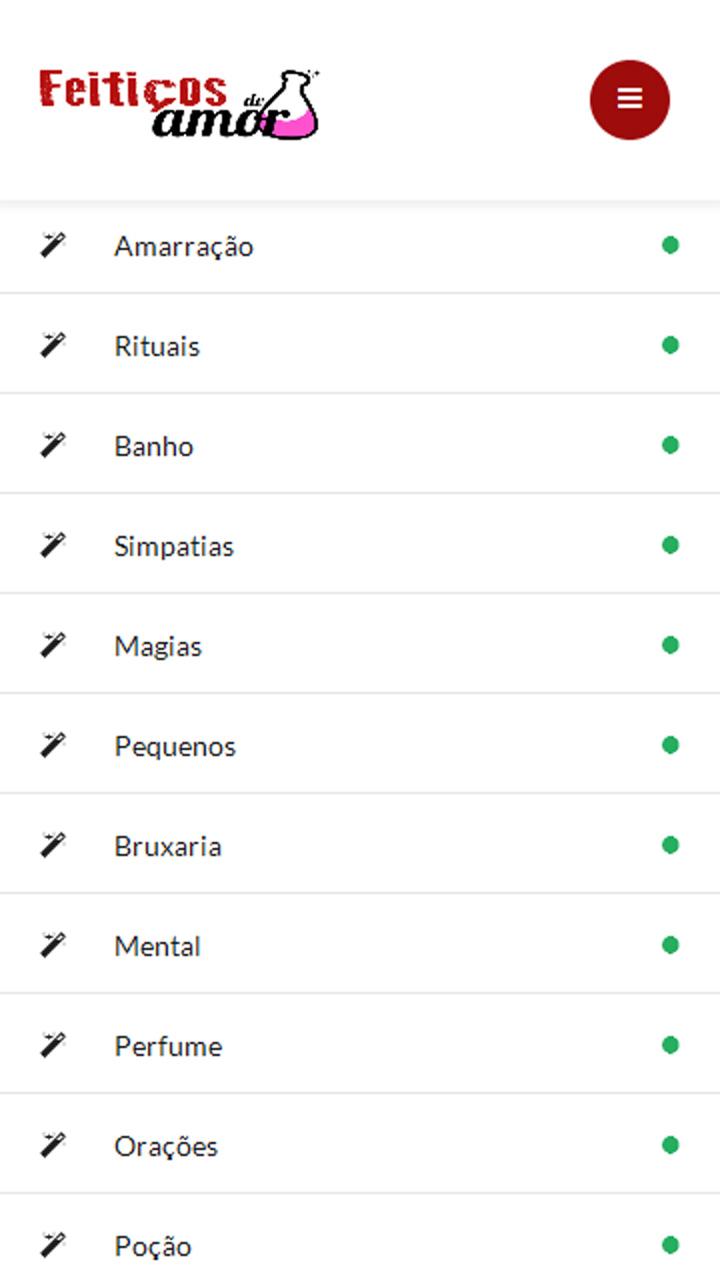
Task: Open the Rituais category
Action: (360, 344)
